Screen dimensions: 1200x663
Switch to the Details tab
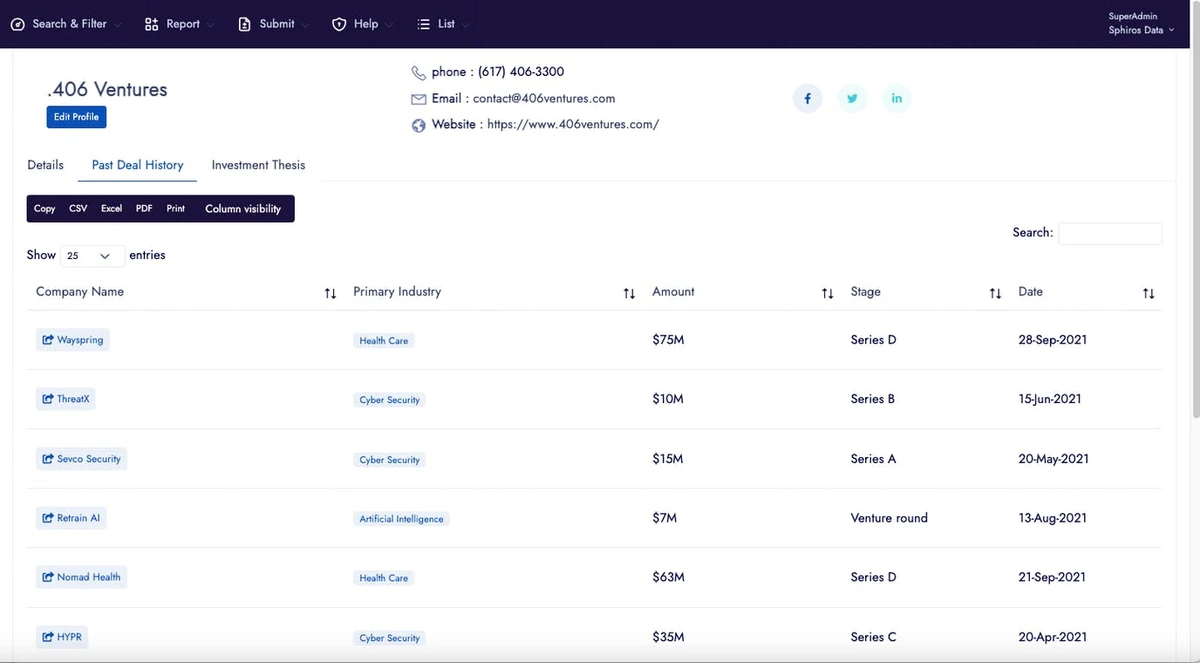coord(45,165)
